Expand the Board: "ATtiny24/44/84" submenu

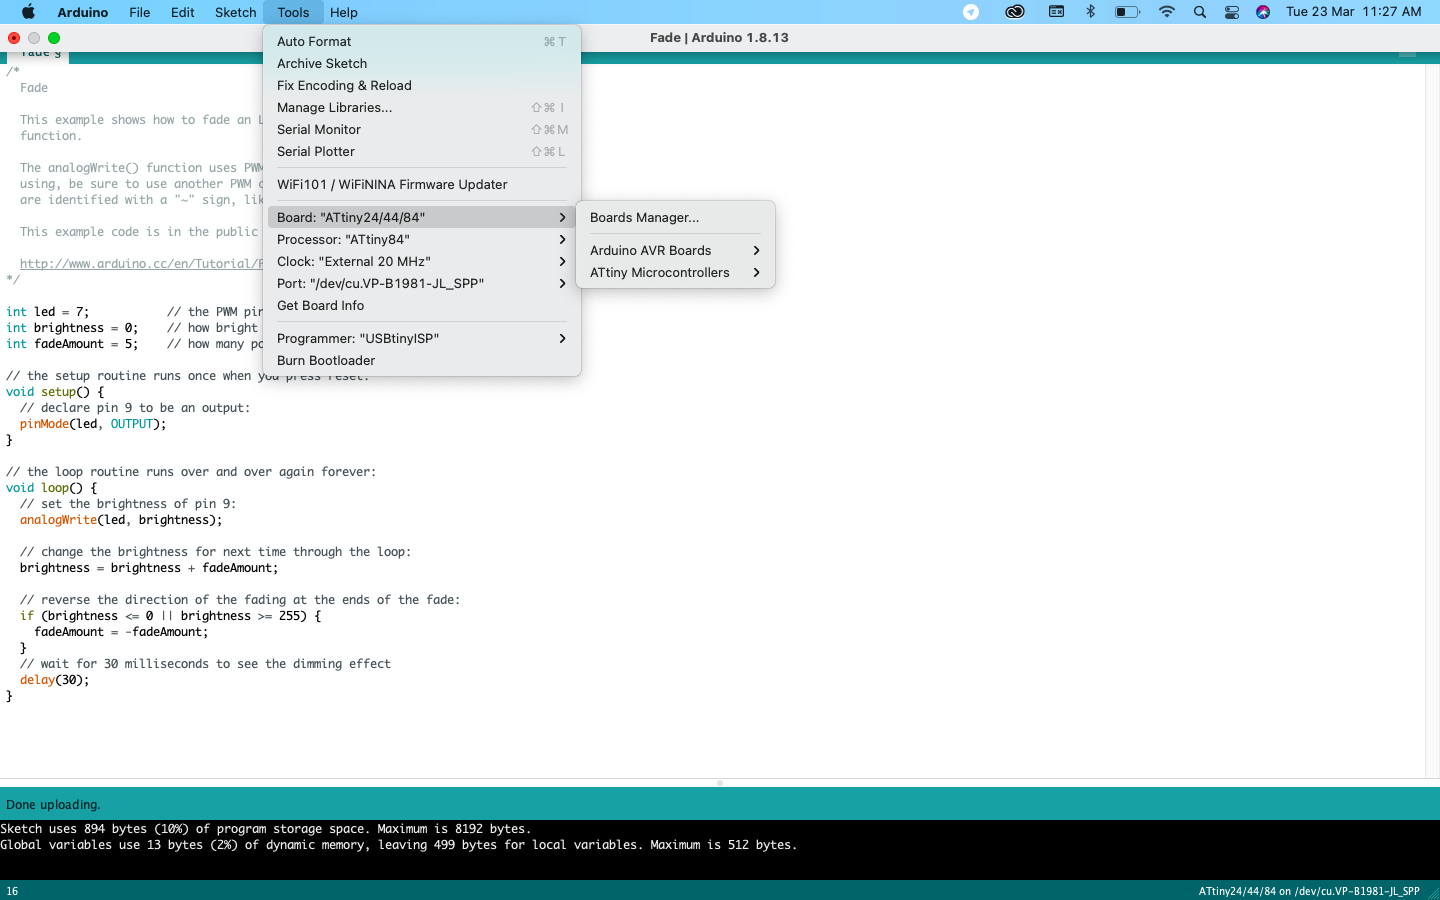coord(422,217)
